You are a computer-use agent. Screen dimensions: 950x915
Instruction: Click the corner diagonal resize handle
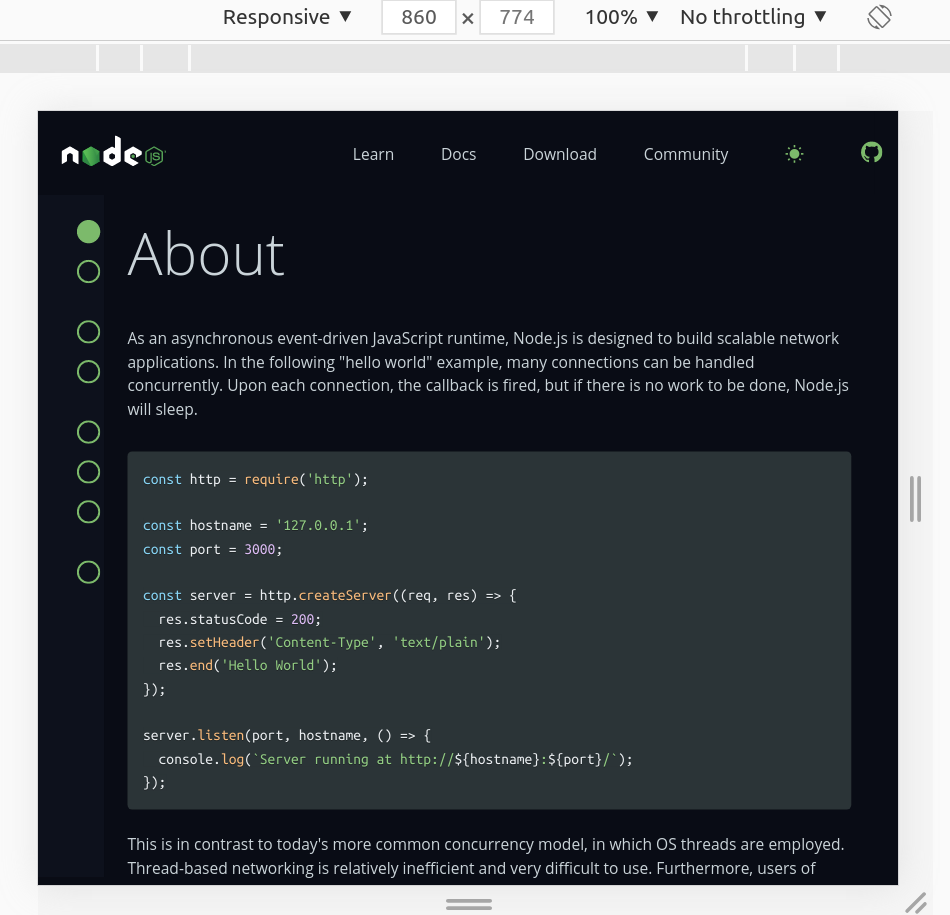[916, 903]
